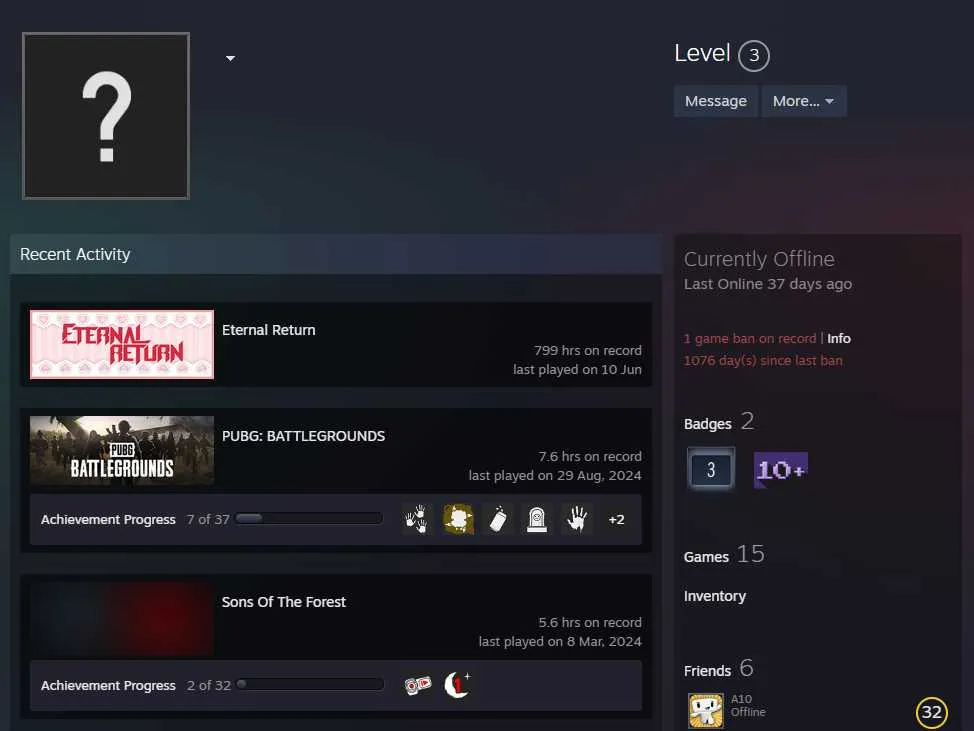Screen dimensions: 974x731
Task: Show the +2 more PUBG achievements
Action: coord(616,519)
